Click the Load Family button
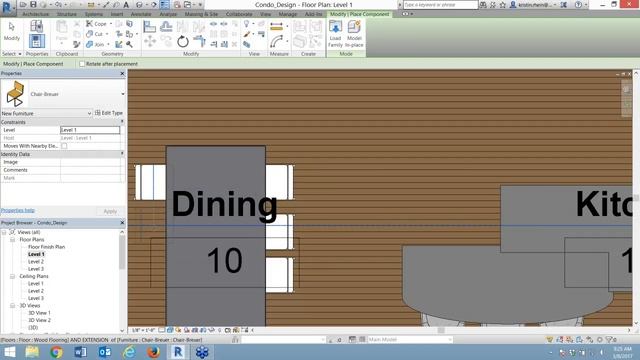640x360 pixels. point(335,34)
